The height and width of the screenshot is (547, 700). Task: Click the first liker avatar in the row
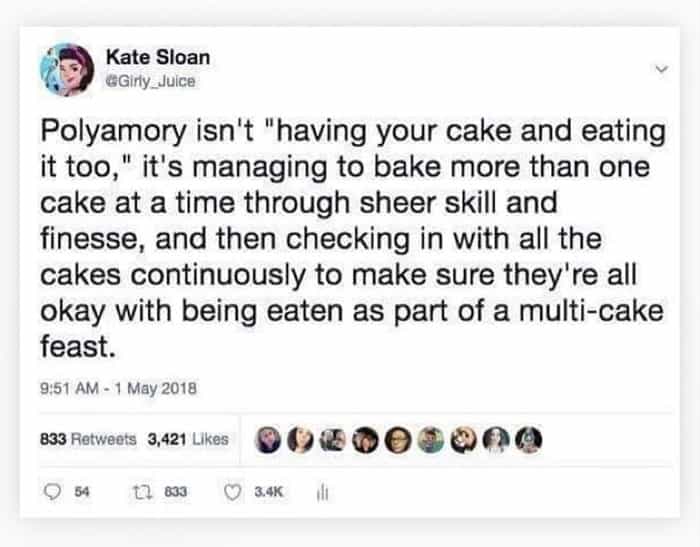[269, 439]
